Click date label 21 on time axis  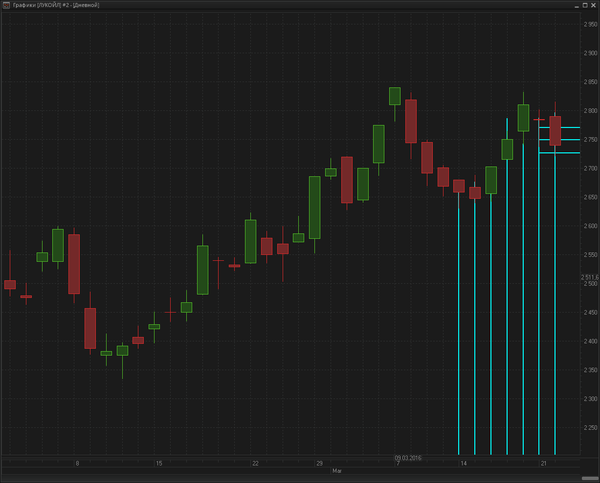click(544, 463)
